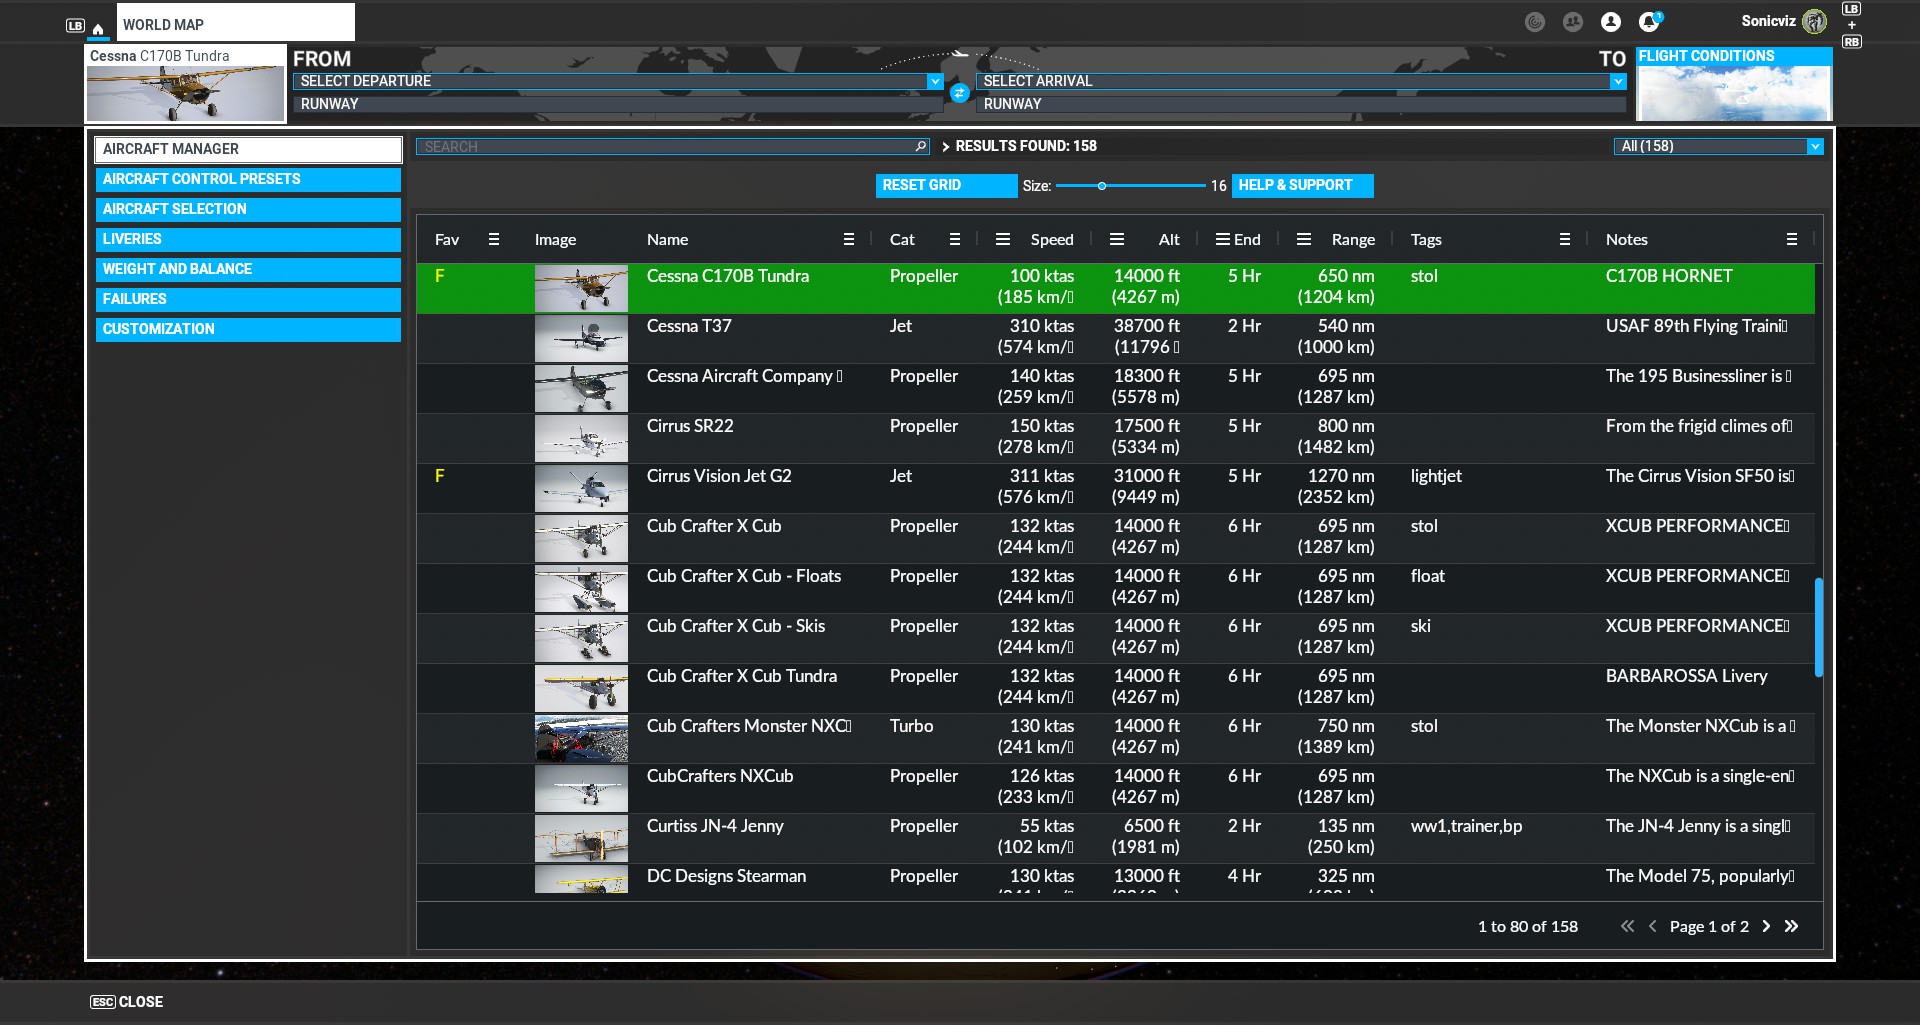Jump to the first page arrow
The image size is (1920, 1025).
(x=1627, y=926)
